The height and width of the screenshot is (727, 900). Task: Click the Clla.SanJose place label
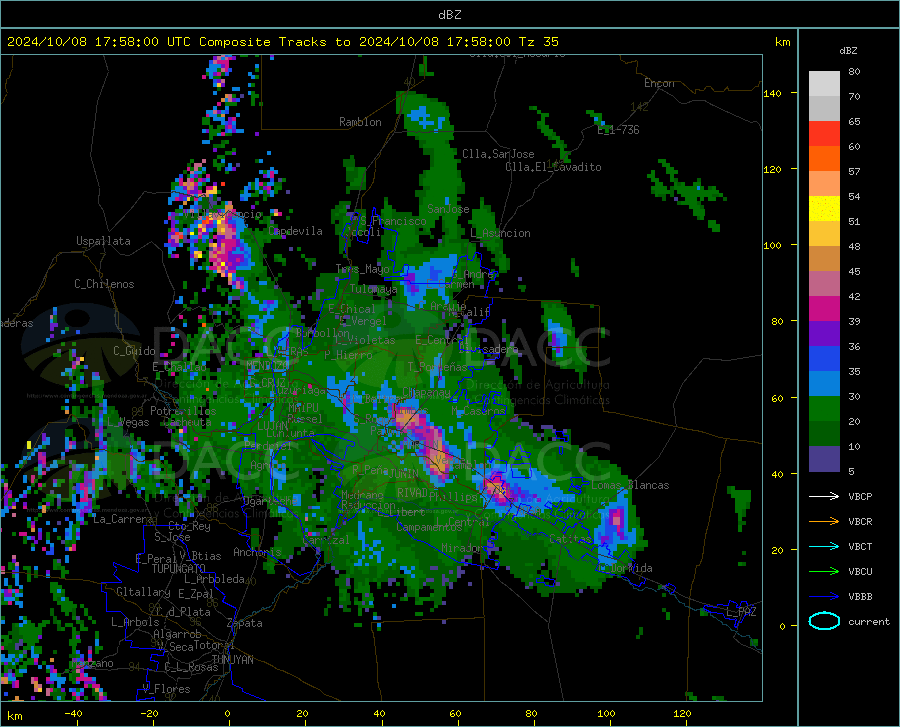click(498, 154)
